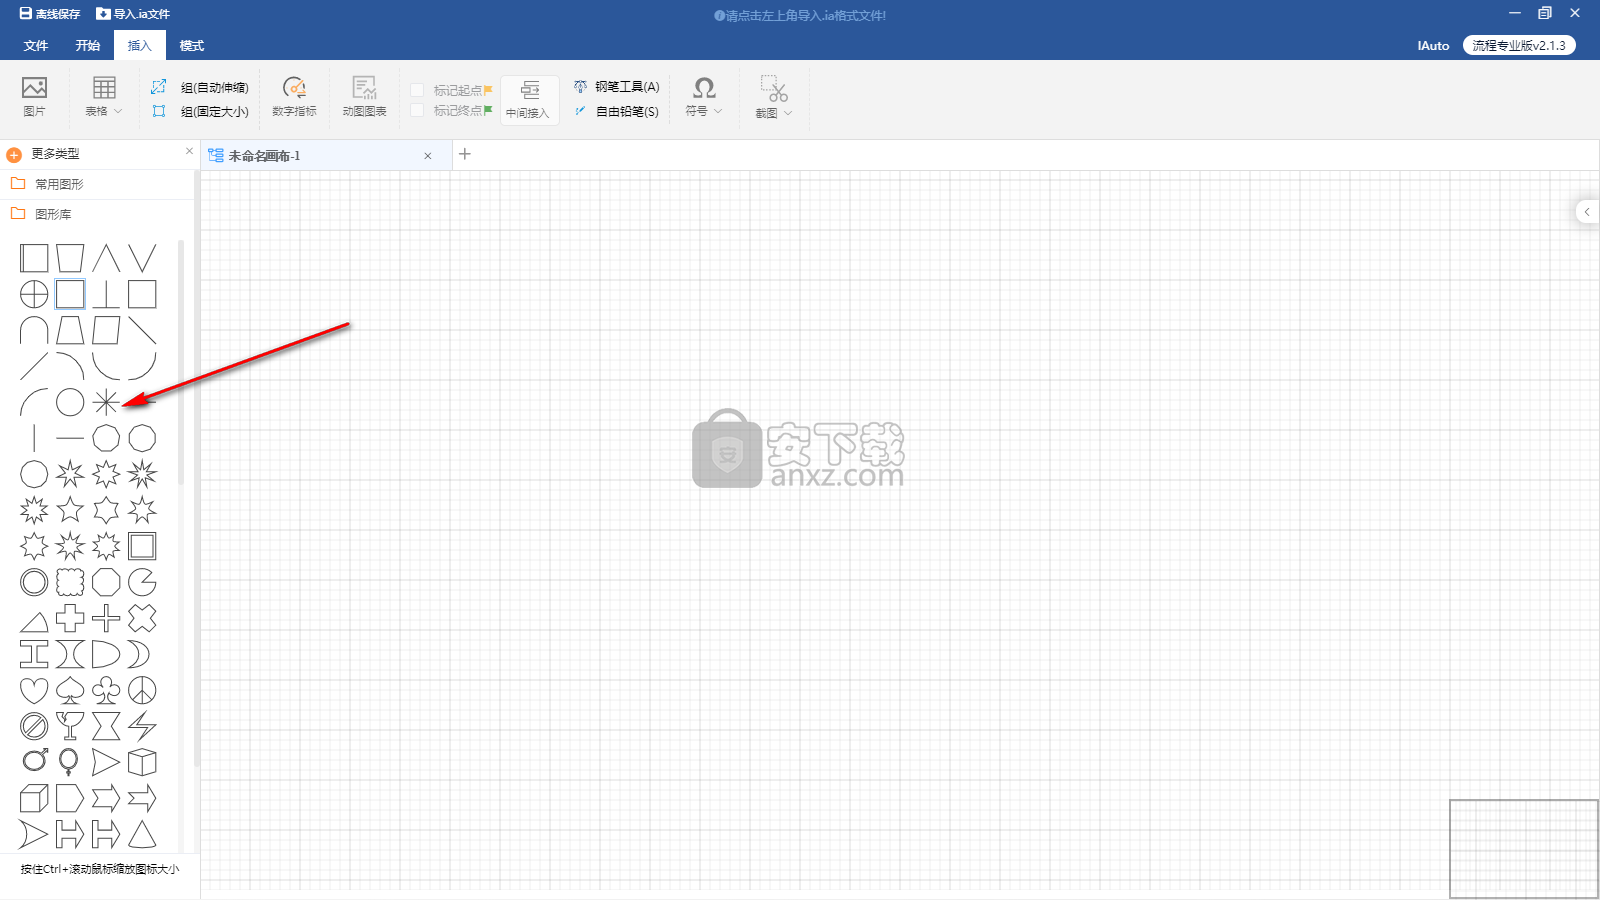Open the 文件 menu
The height and width of the screenshot is (900, 1600).
(x=36, y=45)
